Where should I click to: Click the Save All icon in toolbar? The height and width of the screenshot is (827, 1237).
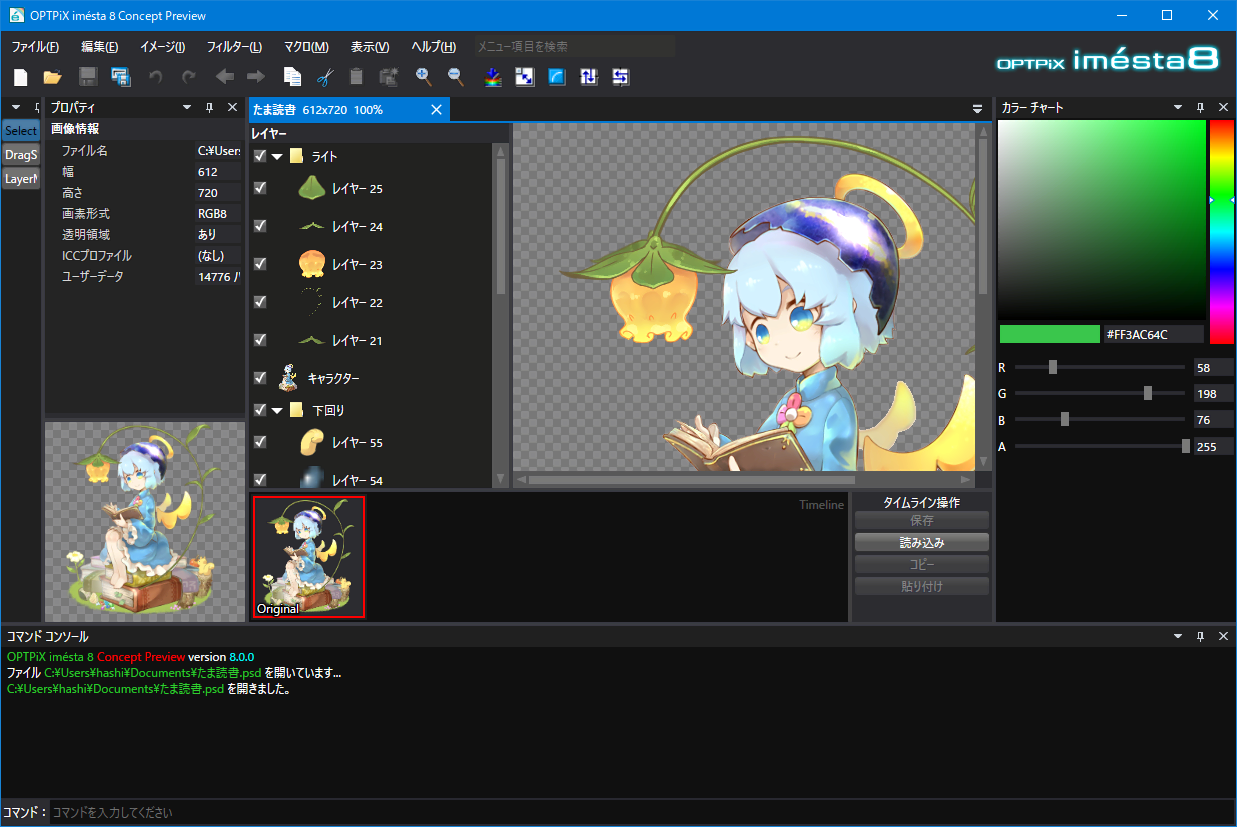121,77
